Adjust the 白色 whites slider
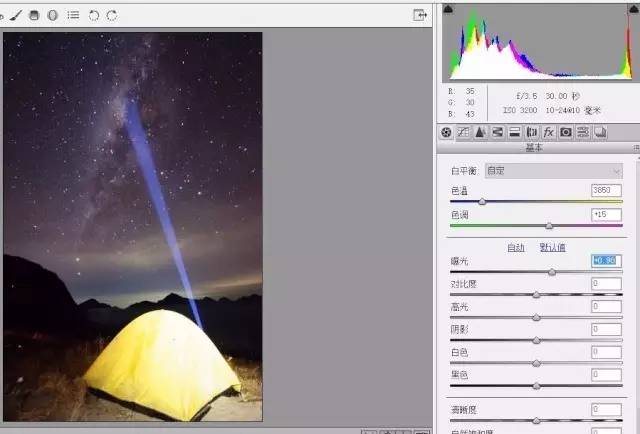The height and width of the screenshot is (434, 640). coord(536,363)
